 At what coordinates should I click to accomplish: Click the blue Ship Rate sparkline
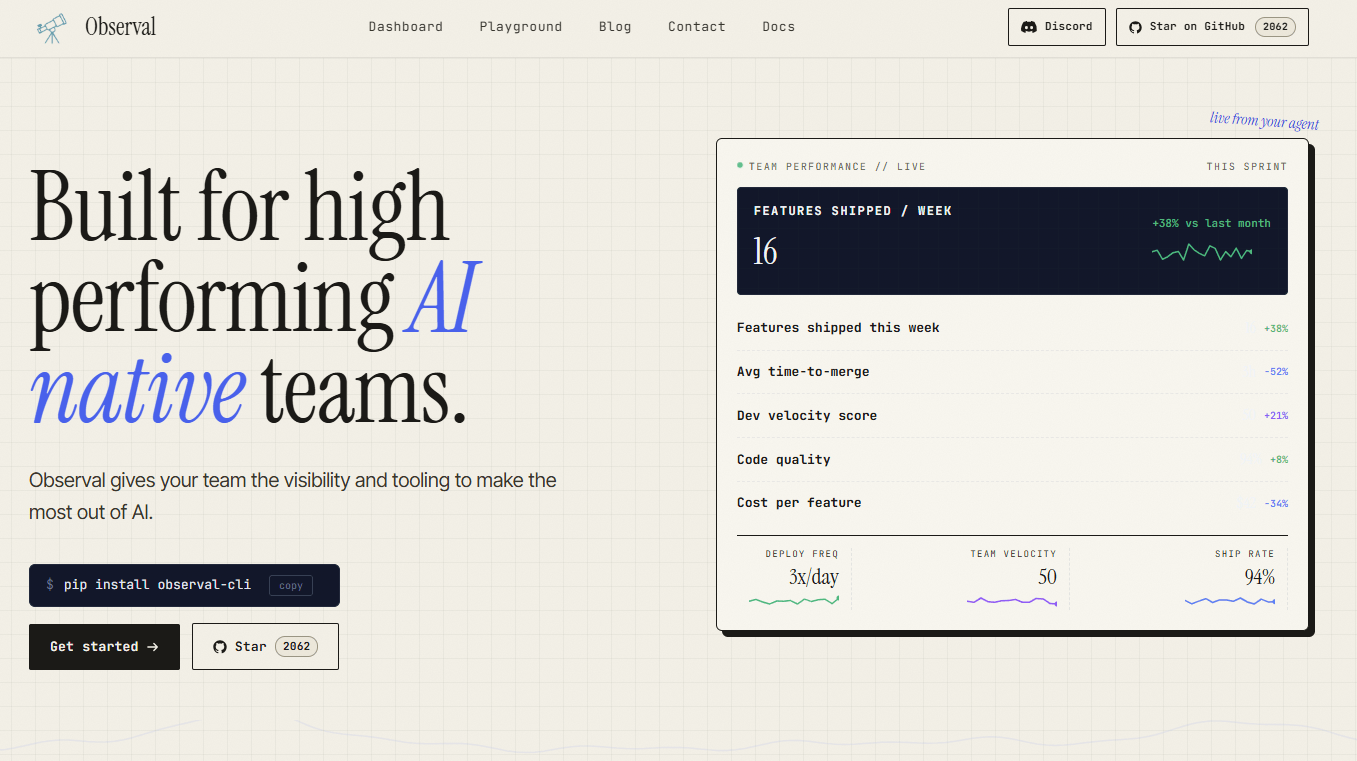coord(1230,601)
